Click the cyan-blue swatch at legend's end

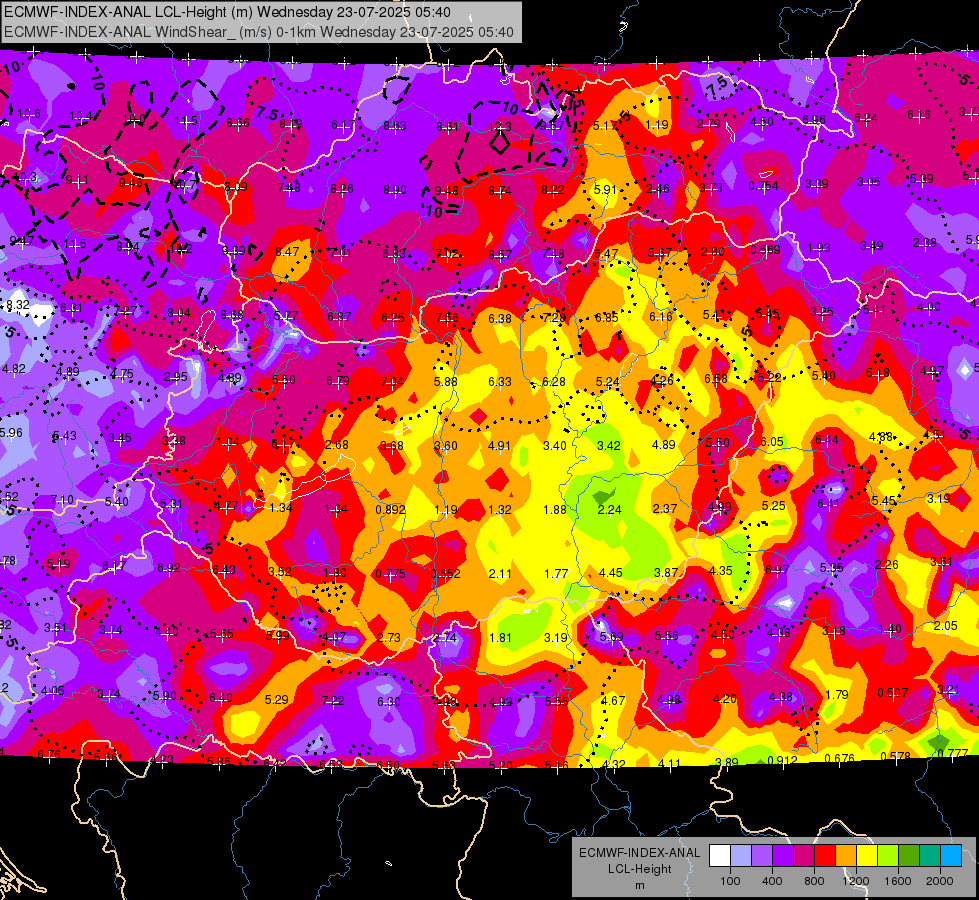pyautogui.click(x=951, y=855)
